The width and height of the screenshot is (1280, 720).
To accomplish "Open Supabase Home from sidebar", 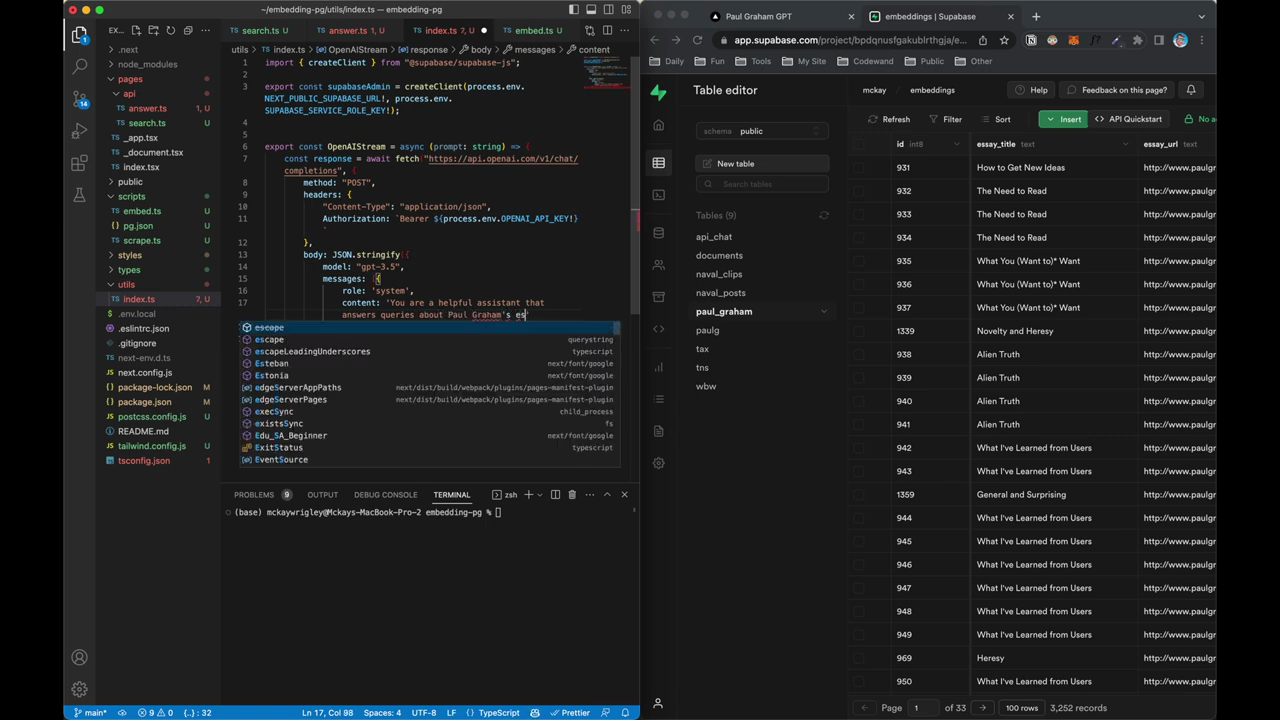I will click(x=658, y=126).
